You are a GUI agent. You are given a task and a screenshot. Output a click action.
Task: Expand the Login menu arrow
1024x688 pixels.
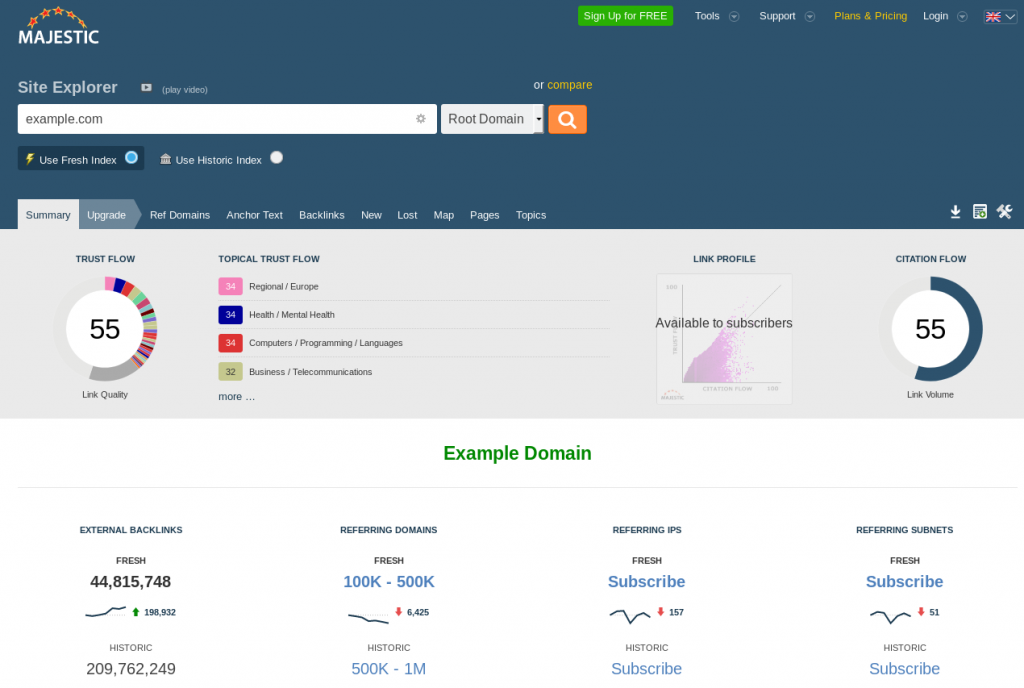pos(962,16)
